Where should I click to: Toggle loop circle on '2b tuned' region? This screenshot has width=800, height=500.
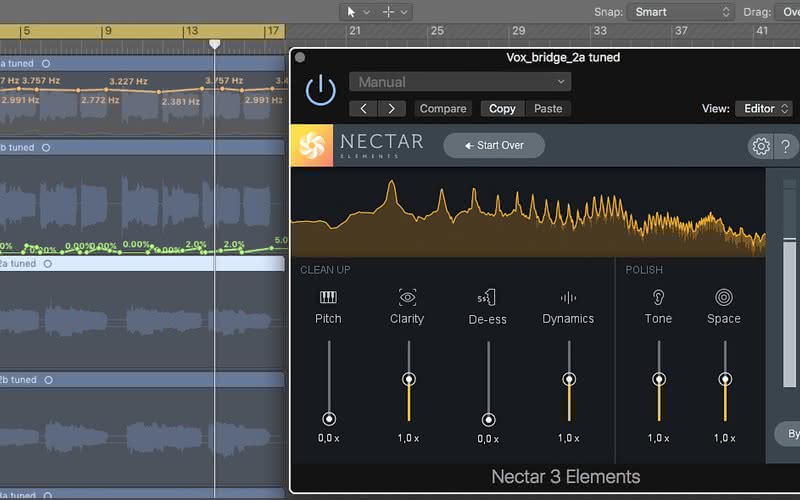48,380
